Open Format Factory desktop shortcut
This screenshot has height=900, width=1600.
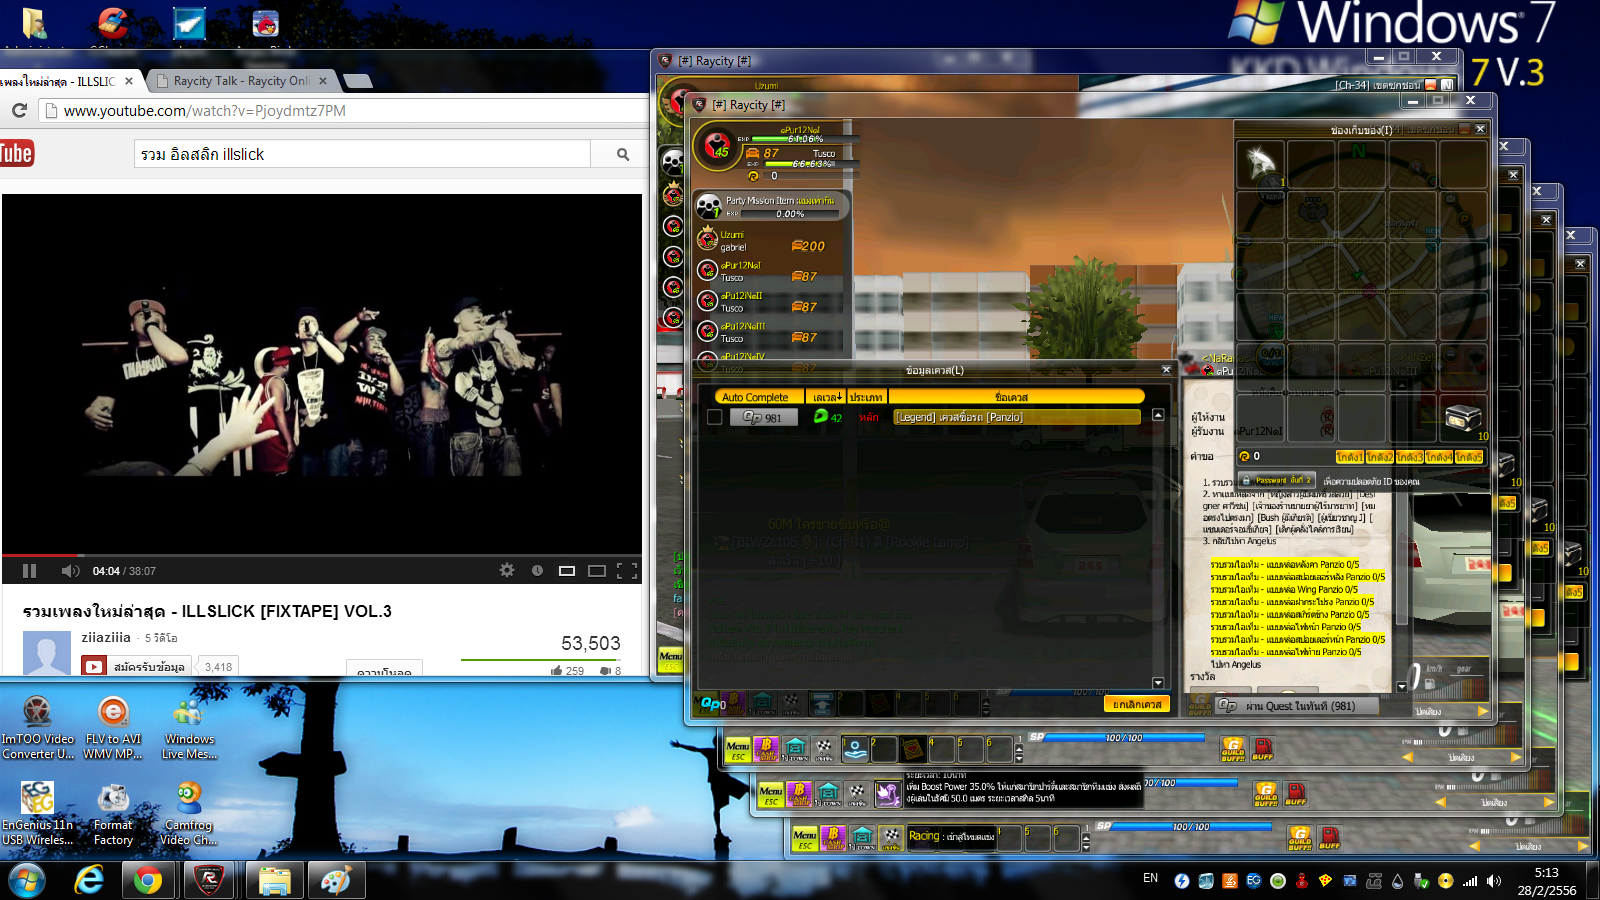[113, 814]
